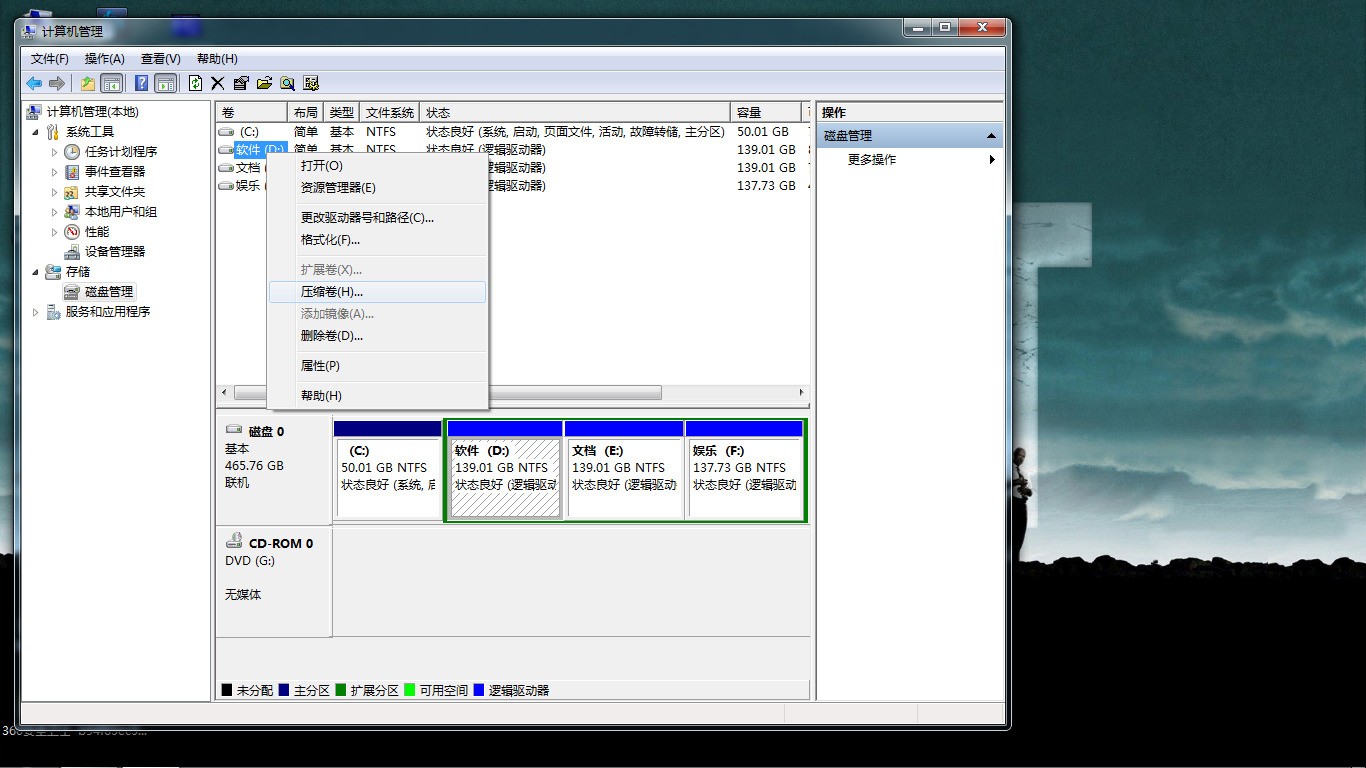The image size is (1366, 768).
Task: Toggle the show/hide console tree button
Action: point(111,83)
